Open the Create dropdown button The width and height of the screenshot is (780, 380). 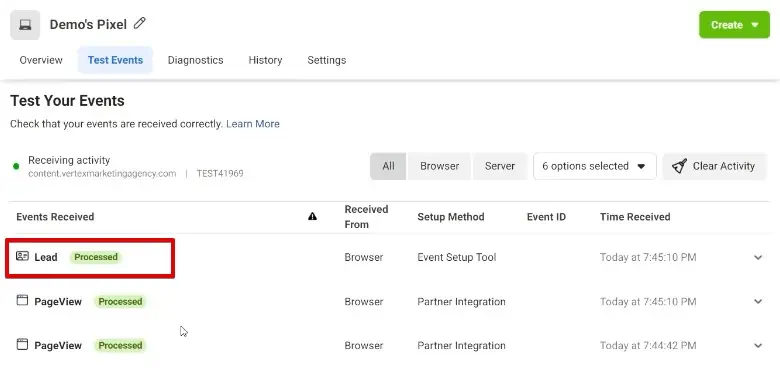coord(734,25)
